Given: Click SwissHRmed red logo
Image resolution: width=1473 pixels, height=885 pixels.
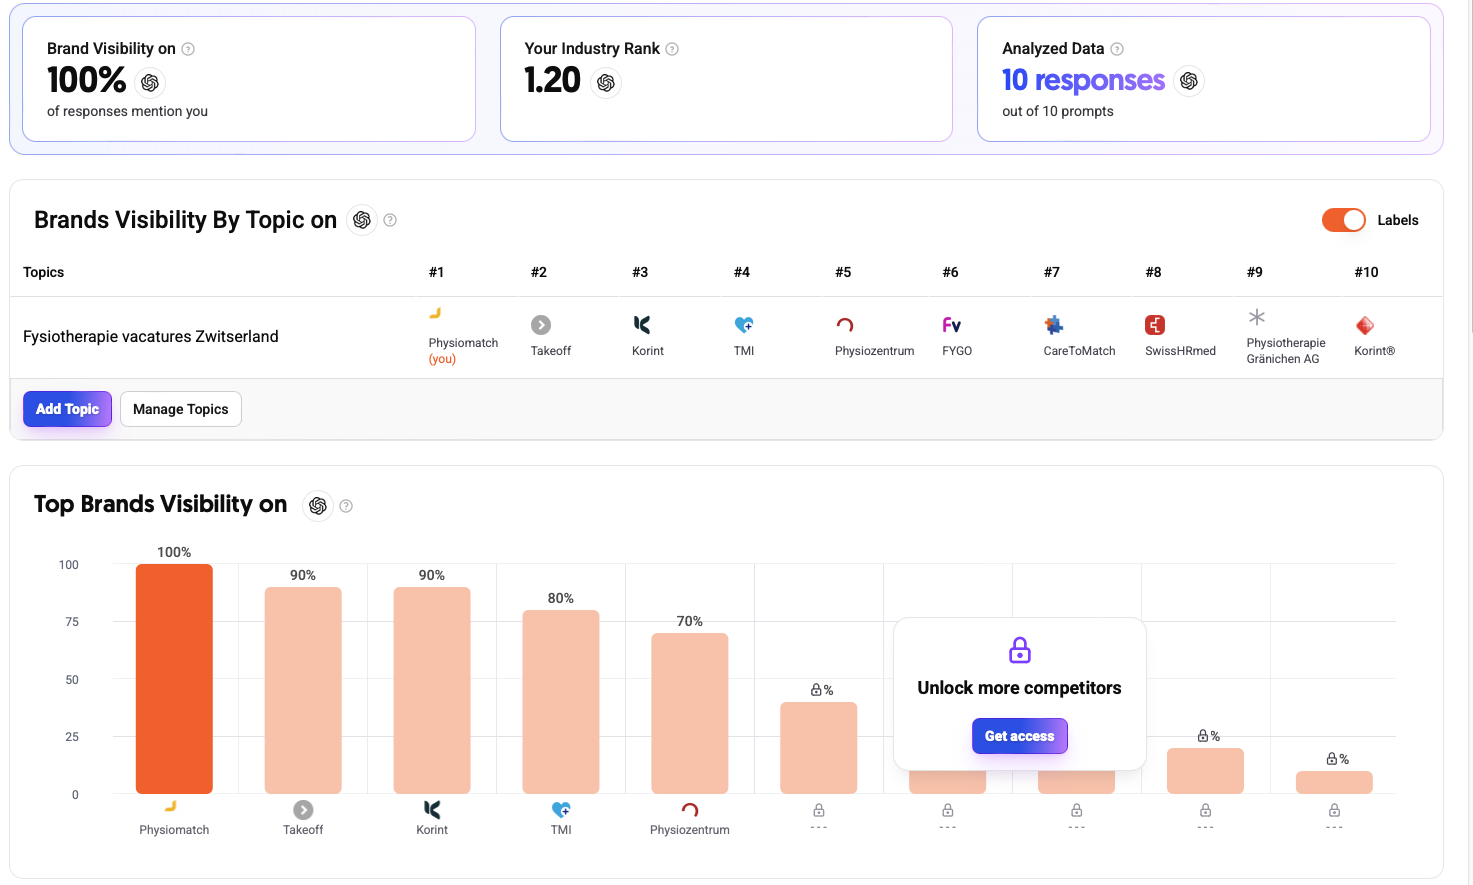Looking at the screenshot, I should [1155, 325].
